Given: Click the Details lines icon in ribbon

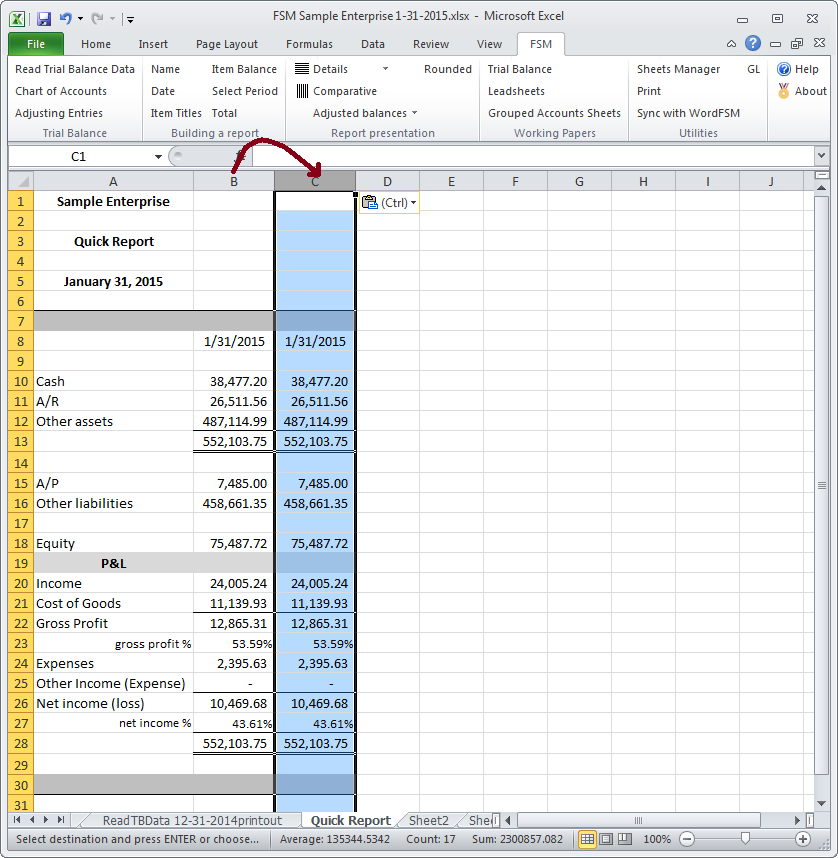Looking at the screenshot, I should [302, 69].
